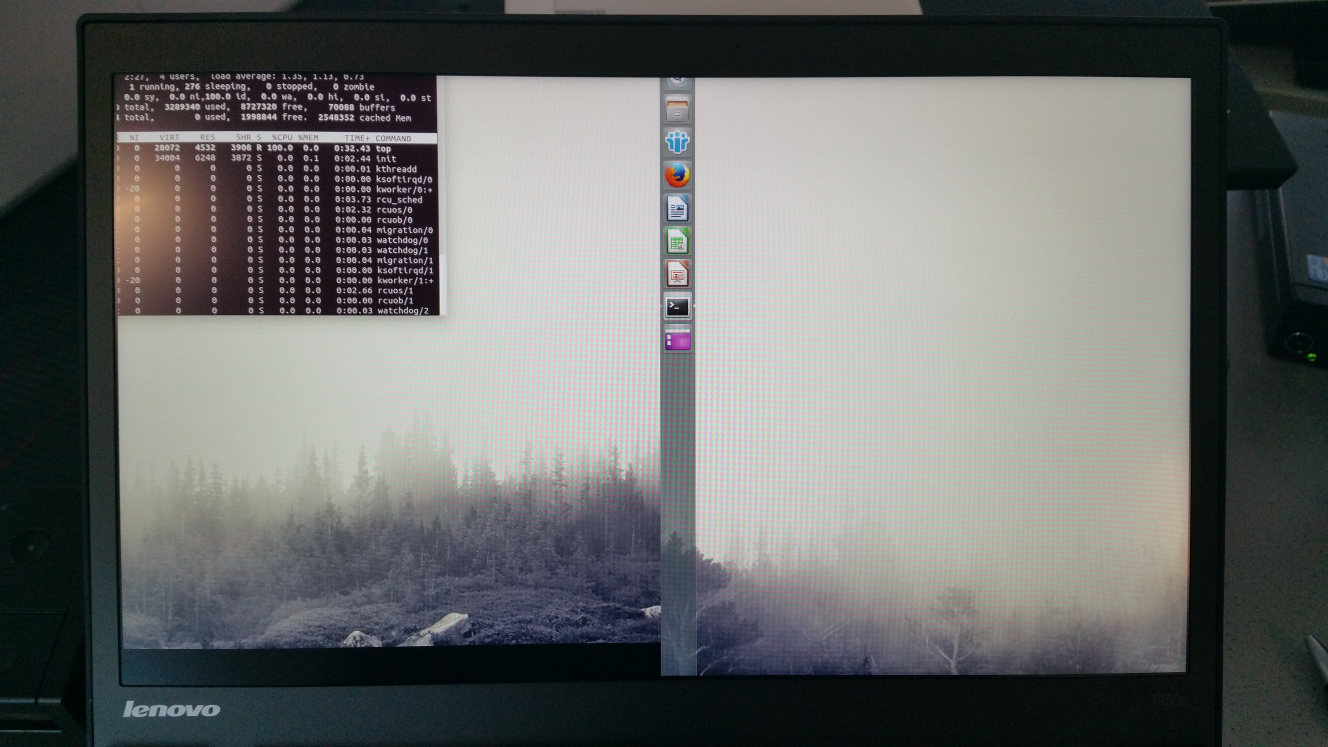Launch LibreOffice Impress
The image size is (1328, 747).
tap(678, 273)
